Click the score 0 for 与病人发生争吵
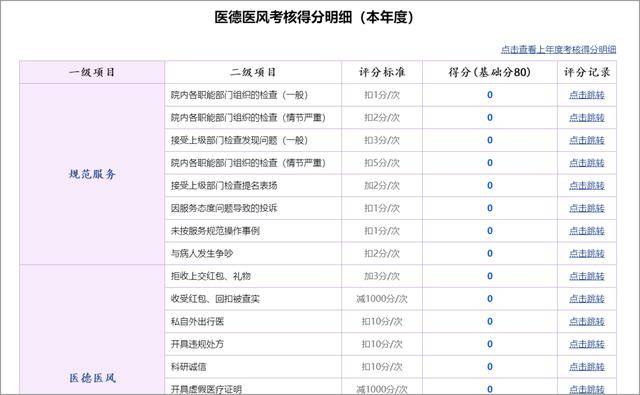This screenshot has height=395, width=640. tap(490, 254)
